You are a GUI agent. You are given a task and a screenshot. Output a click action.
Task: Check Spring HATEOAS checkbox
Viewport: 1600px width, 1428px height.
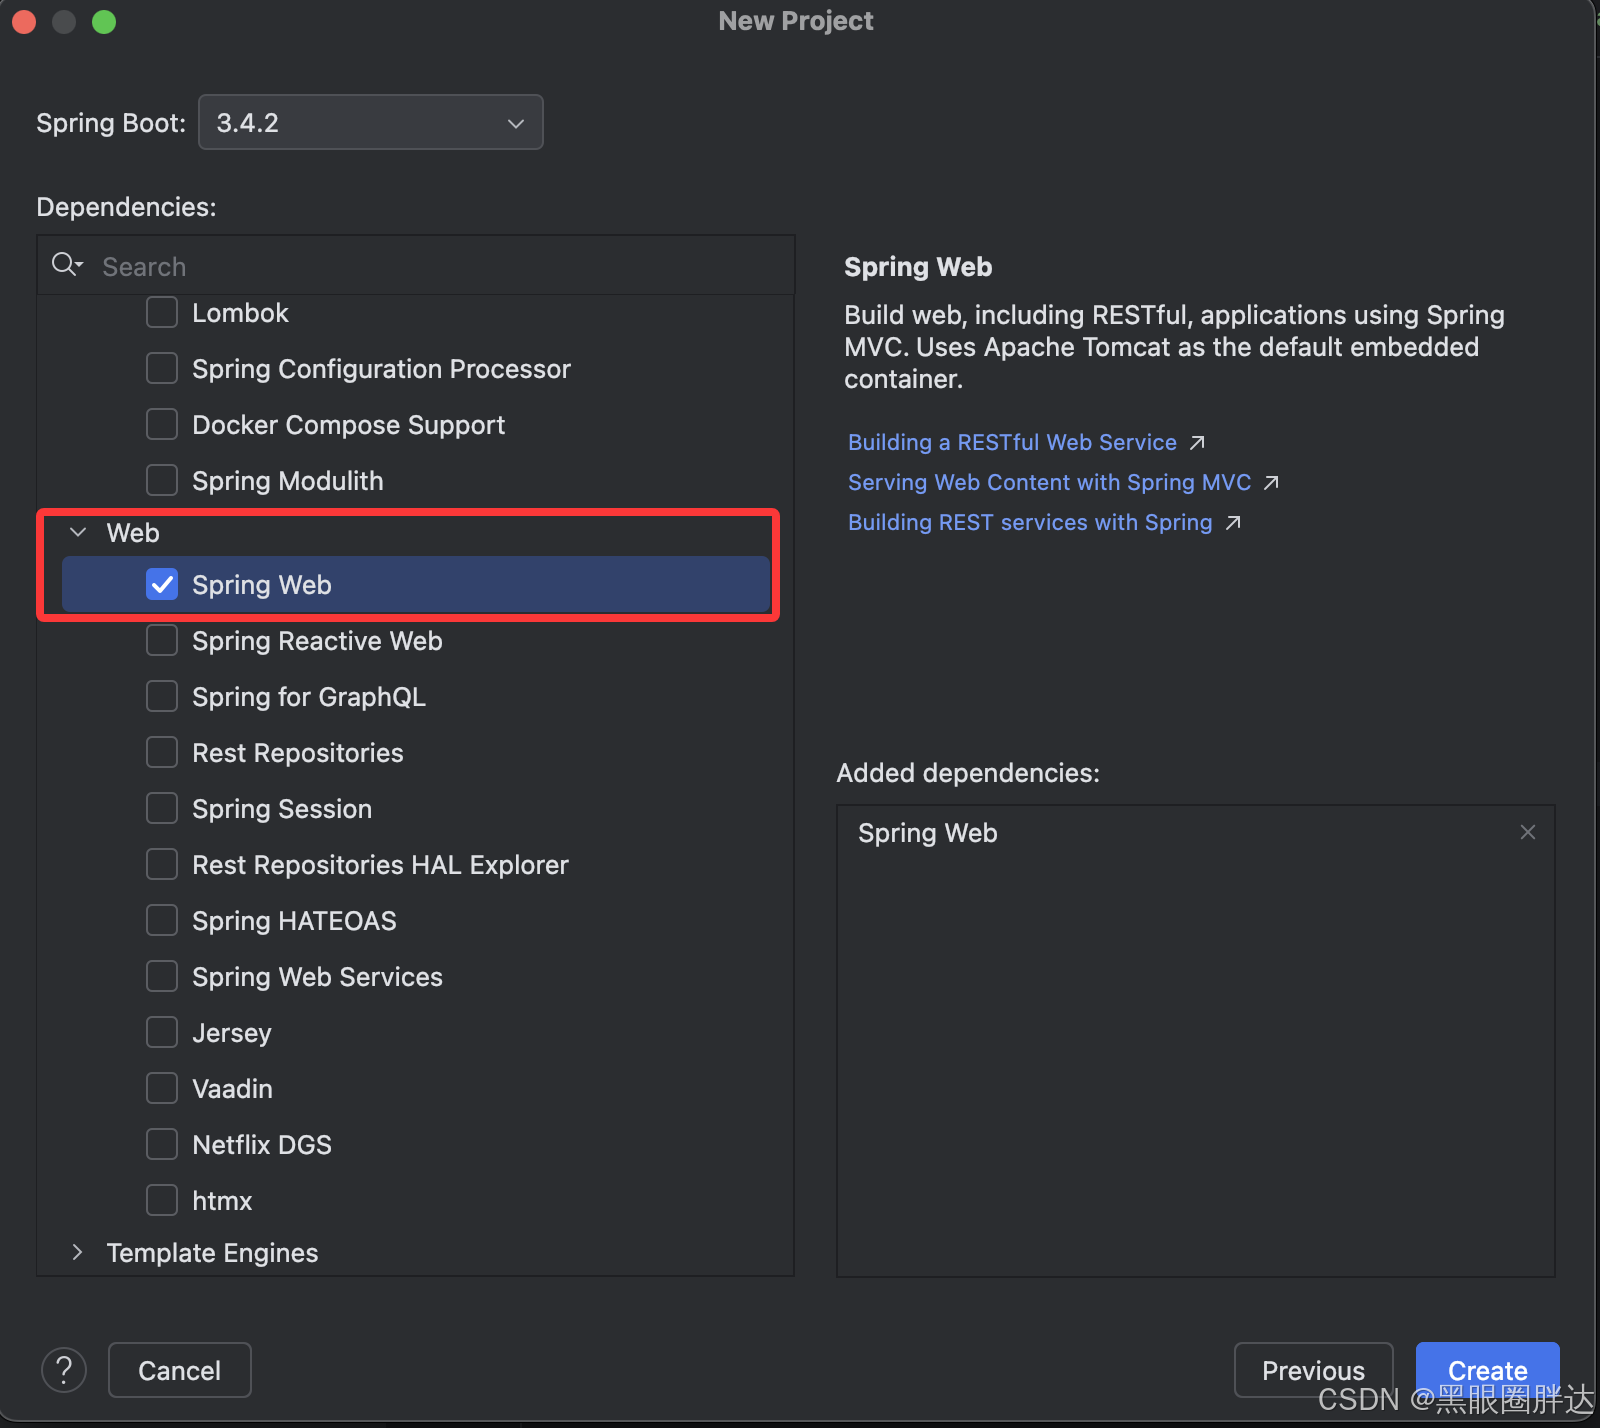[x=162, y=920]
